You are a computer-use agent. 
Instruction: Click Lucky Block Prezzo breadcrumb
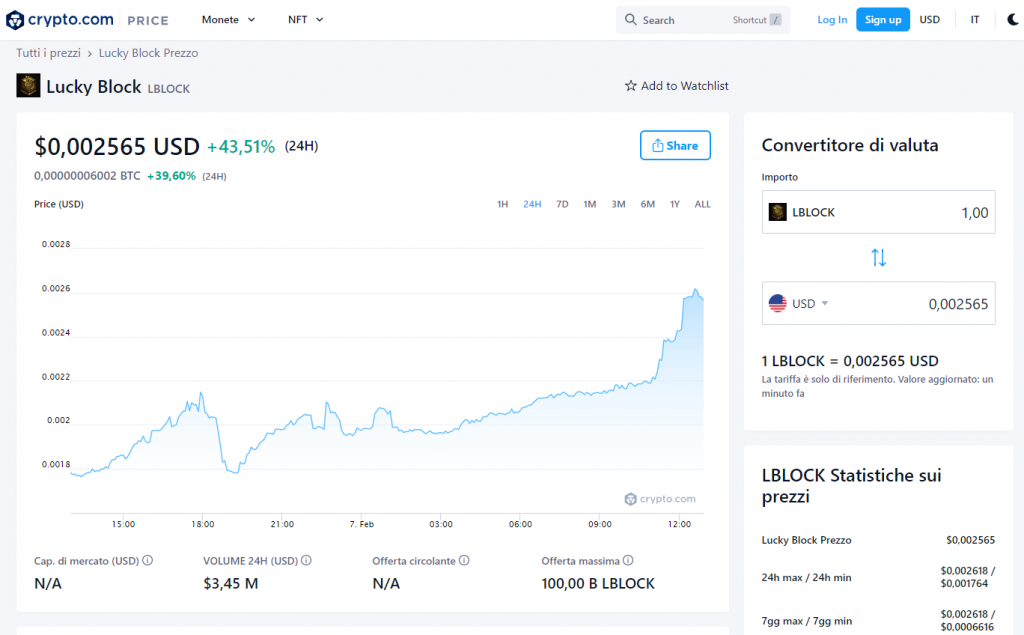[148, 53]
